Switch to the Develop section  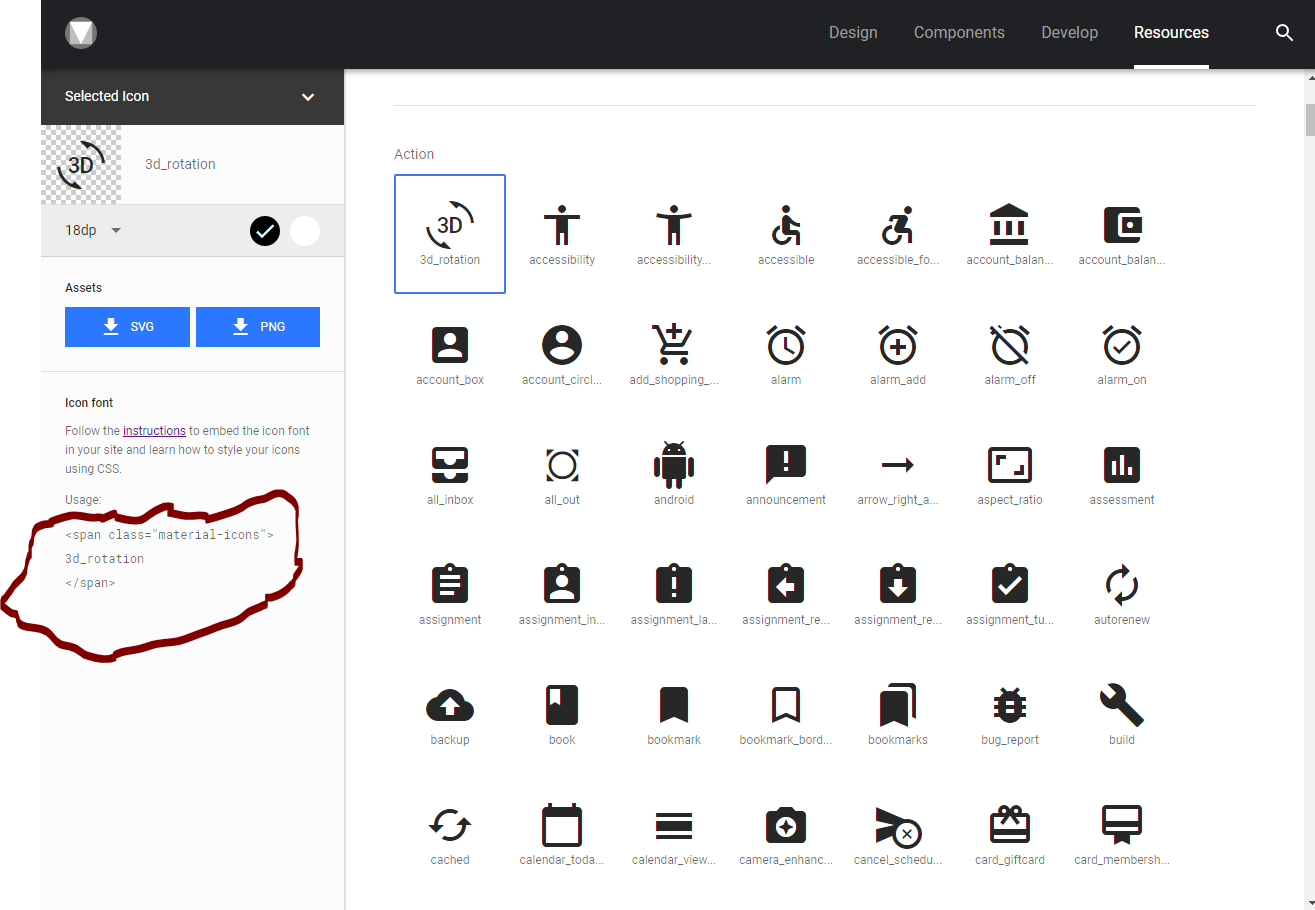click(x=1069, y=32)
